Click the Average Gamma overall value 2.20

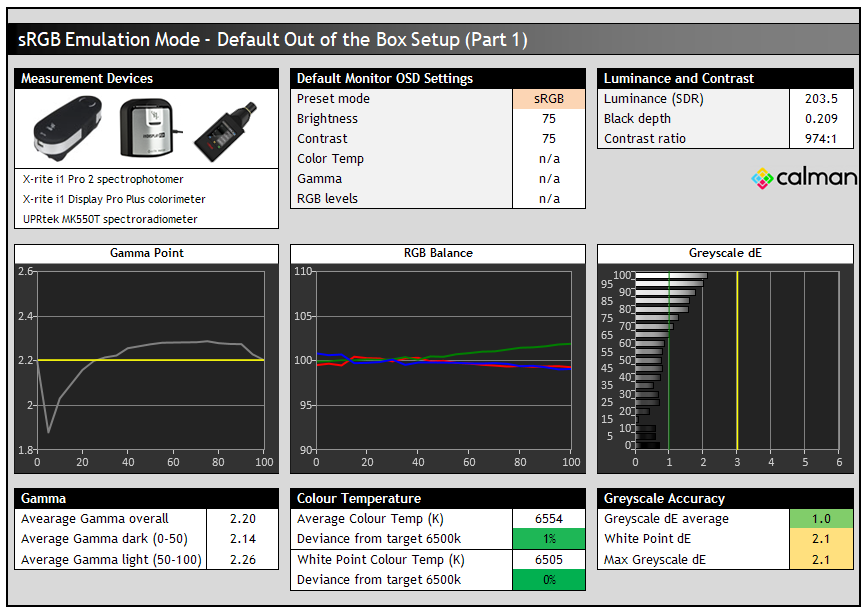pos(242,519)
